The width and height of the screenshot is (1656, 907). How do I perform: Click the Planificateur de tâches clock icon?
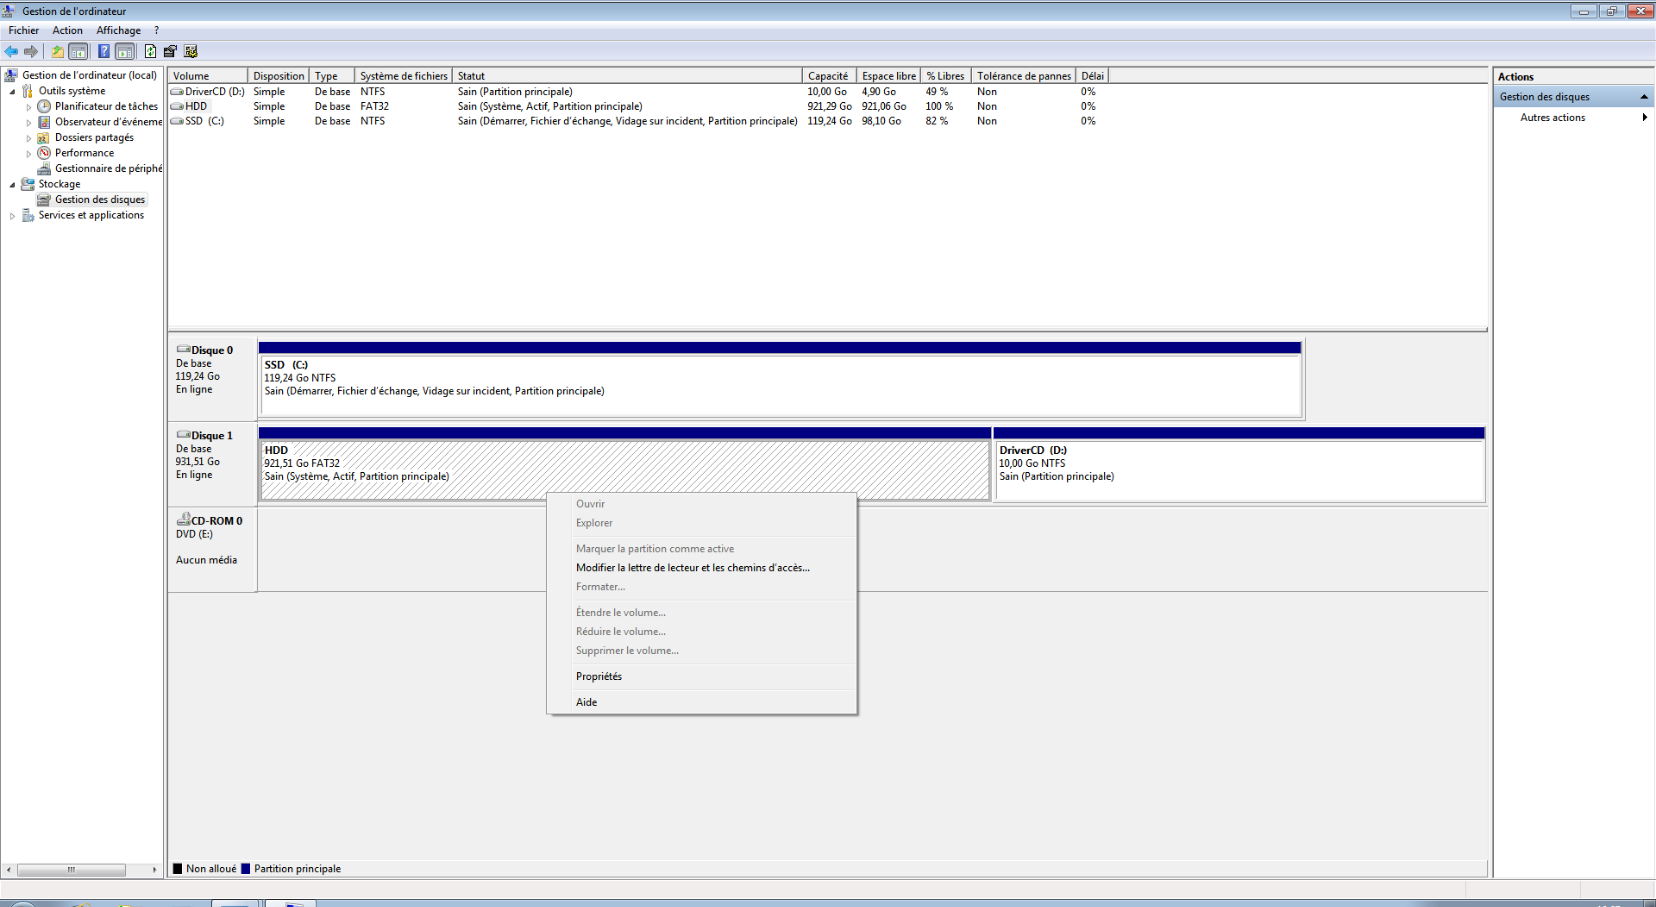(x=44, y=106)
